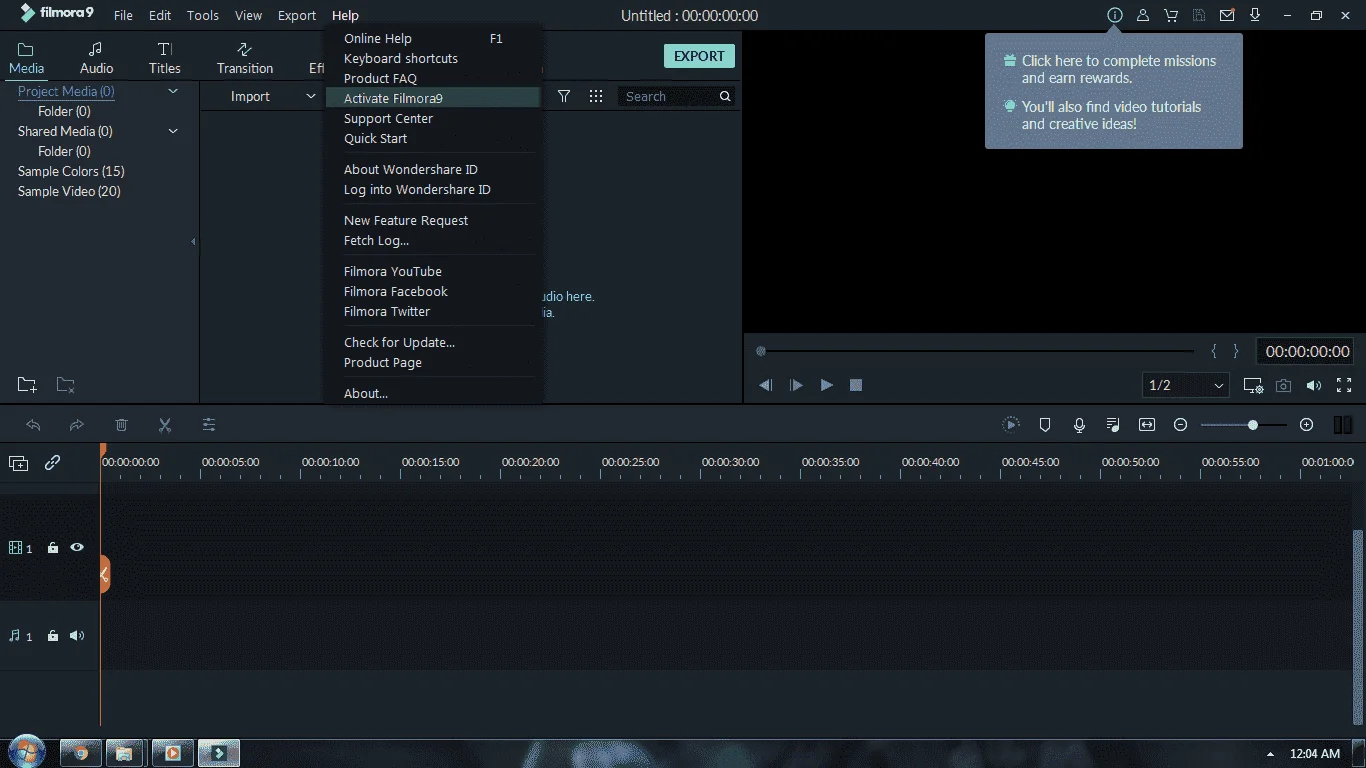Image resolution: width=1366 pixels, height=768 pixels.
Task: Toggle fullscreen preview icon
Action: pos(1344,385)
